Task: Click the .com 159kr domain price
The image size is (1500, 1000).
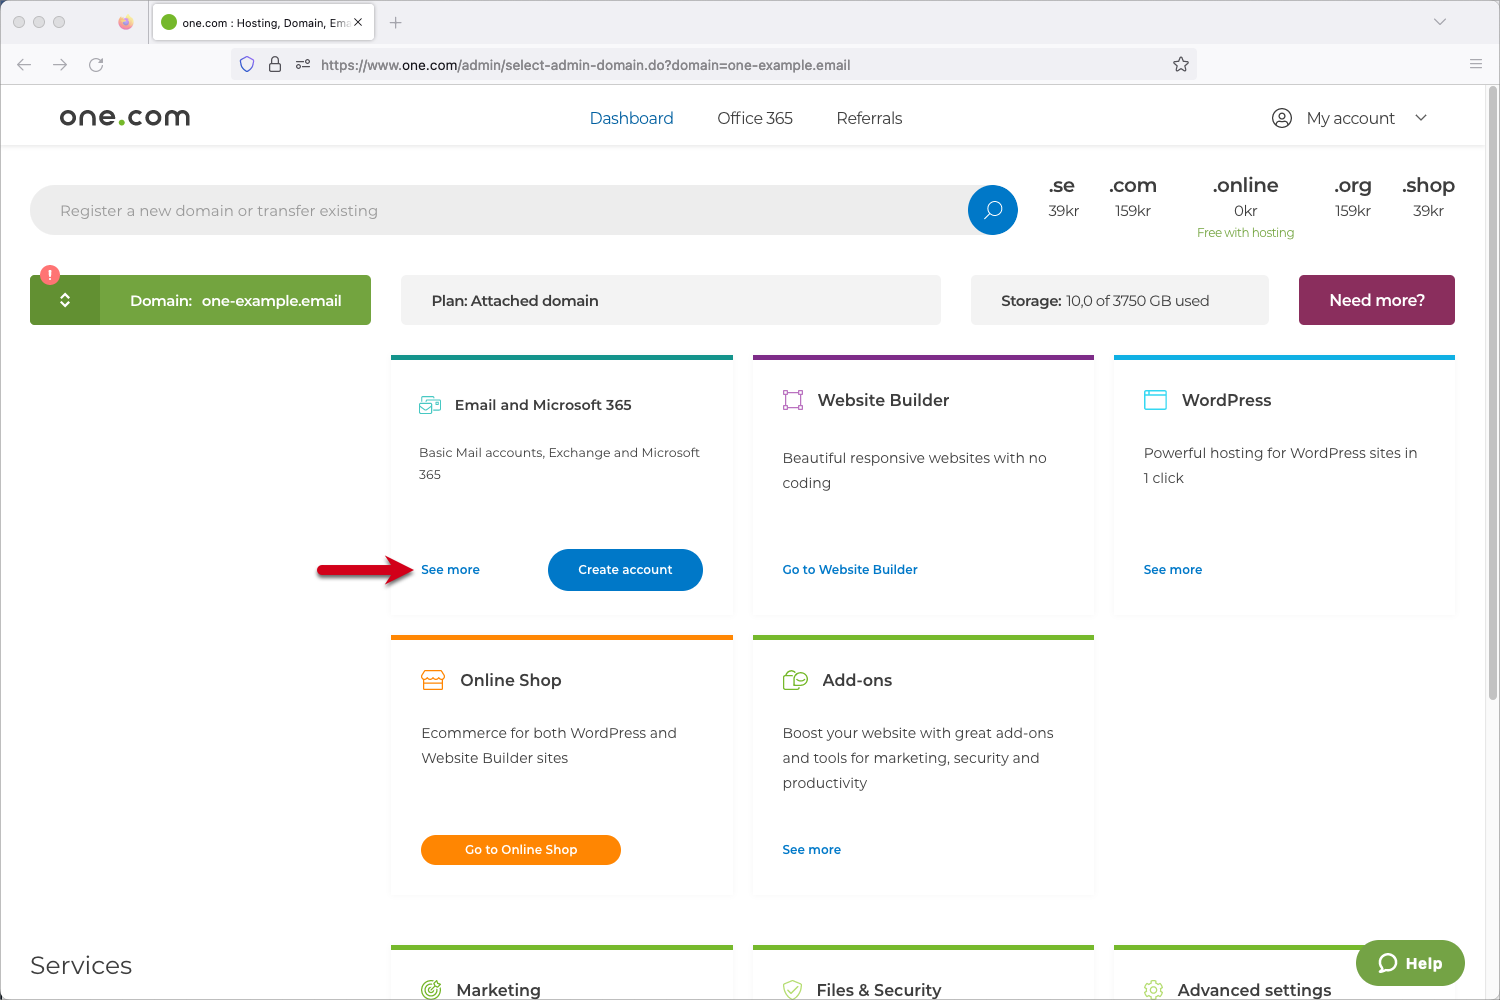Action: 1133,197
